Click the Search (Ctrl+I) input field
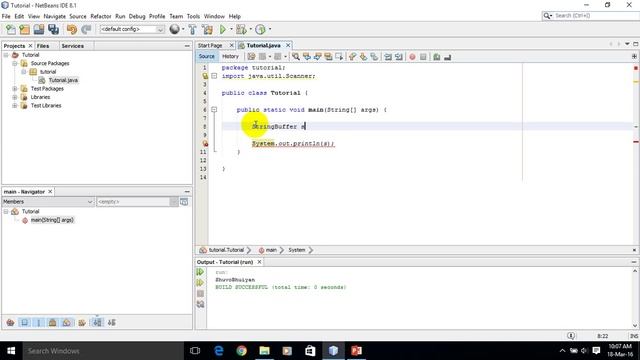Viewport: 640px width, 360px height. click(x=593, y=16)
